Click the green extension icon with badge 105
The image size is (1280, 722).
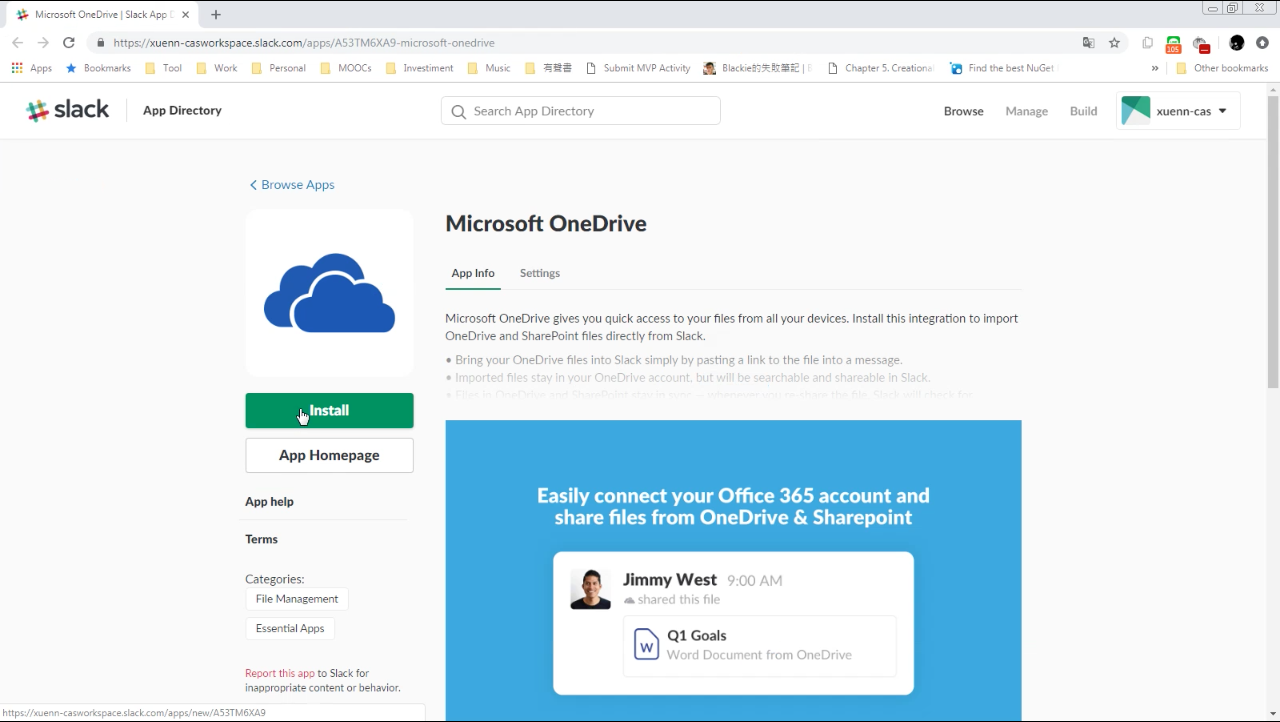(1174, 44)
